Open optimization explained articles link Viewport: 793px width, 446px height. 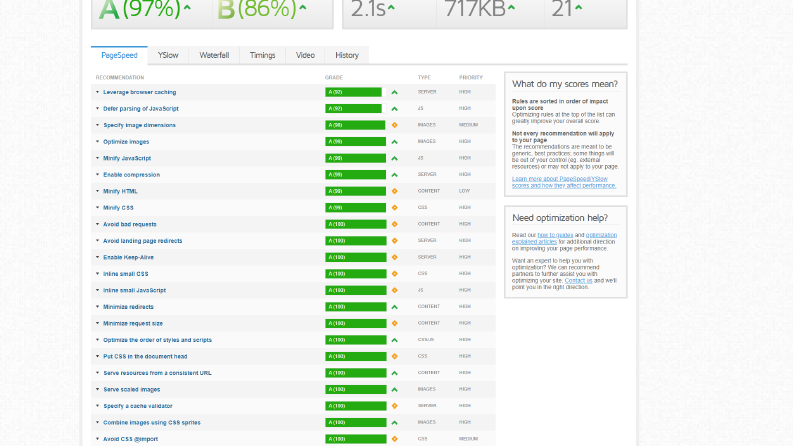[564, 238]
